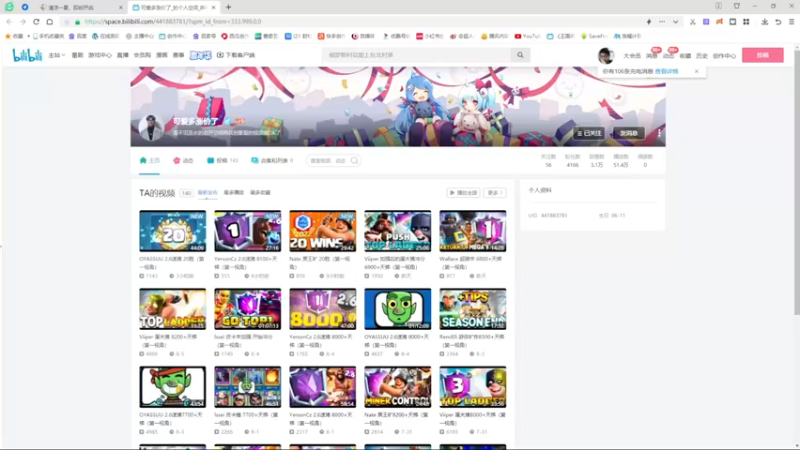Select the 最多播放 sort tab
800x450 pixels.
coord(234,193)
